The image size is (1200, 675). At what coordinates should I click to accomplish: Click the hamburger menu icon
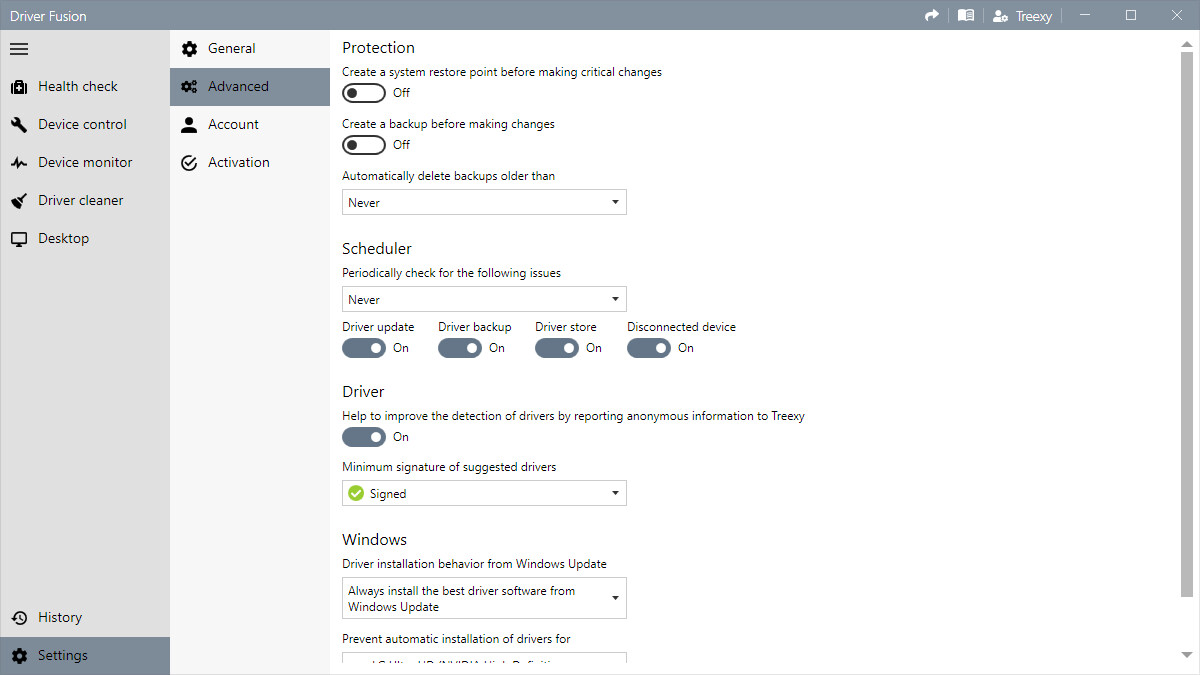(19, 48)
